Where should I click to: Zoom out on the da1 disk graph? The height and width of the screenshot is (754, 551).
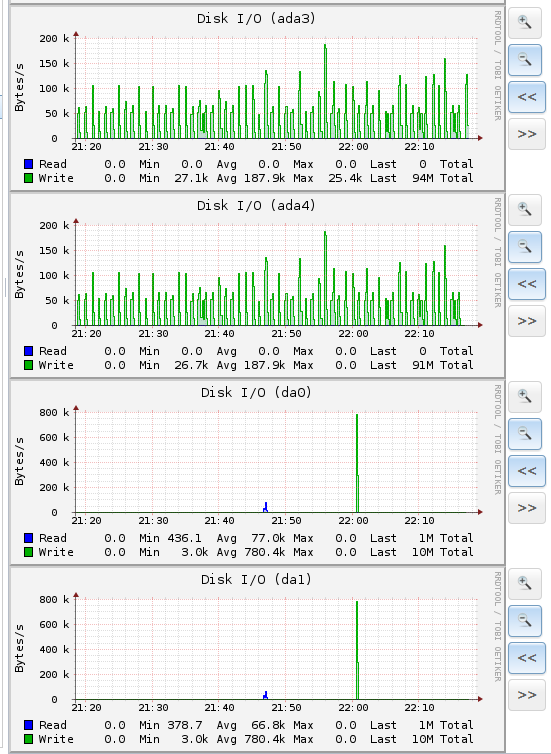point(525,620)
